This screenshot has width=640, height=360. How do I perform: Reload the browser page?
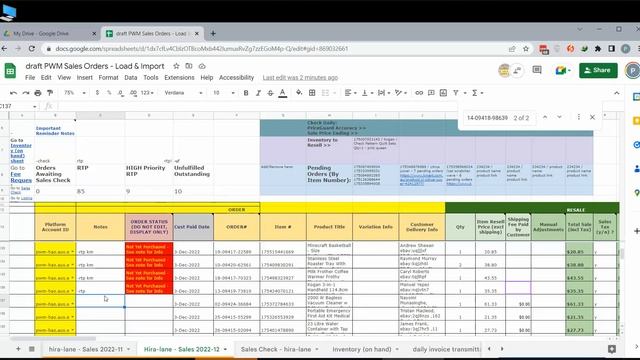tap(32, 49)
